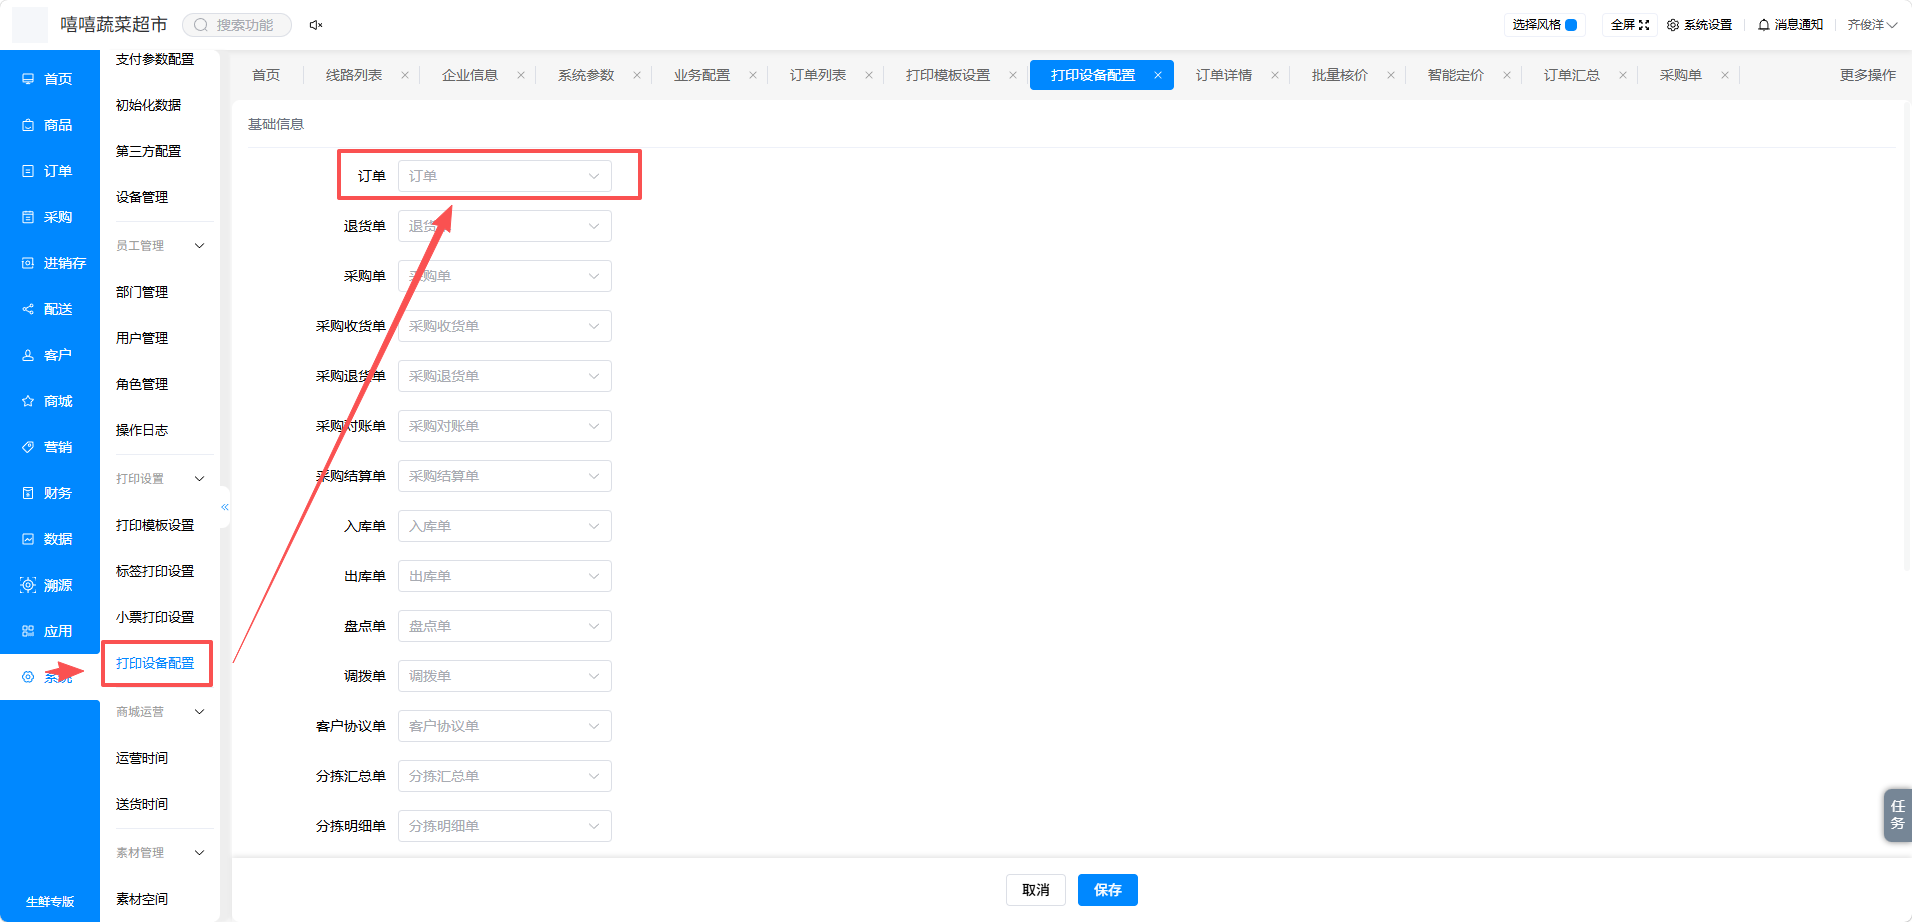Open the 商品 products sidebar icon

click(x=28, y=125)
